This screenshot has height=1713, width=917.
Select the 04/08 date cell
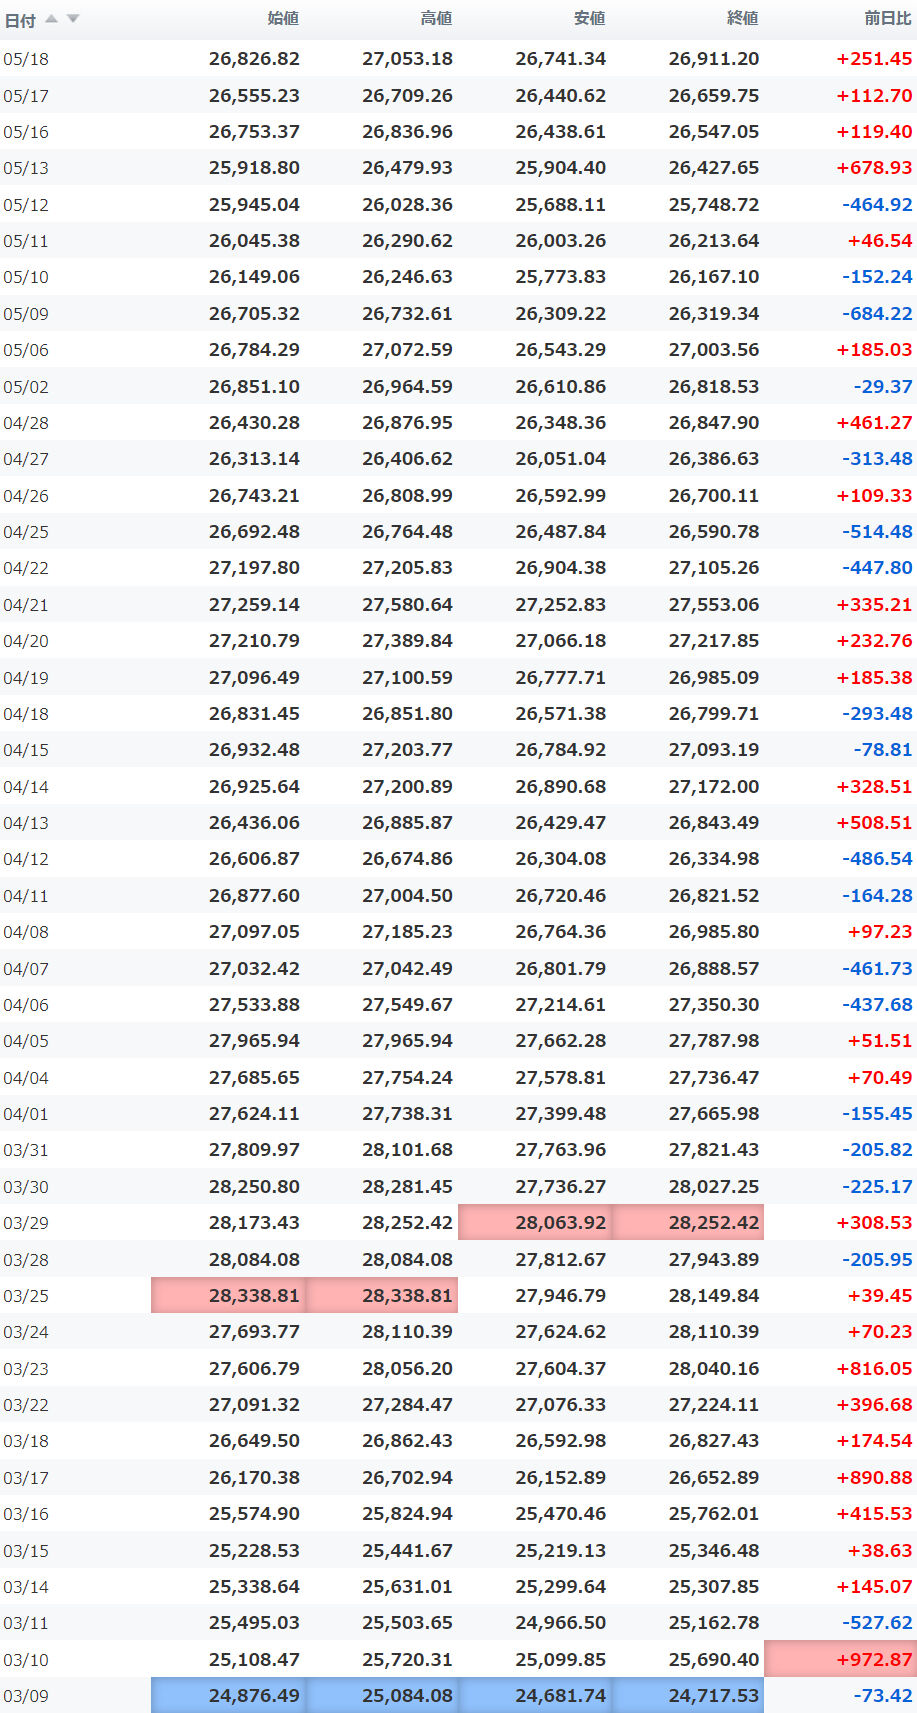(26, 932)
